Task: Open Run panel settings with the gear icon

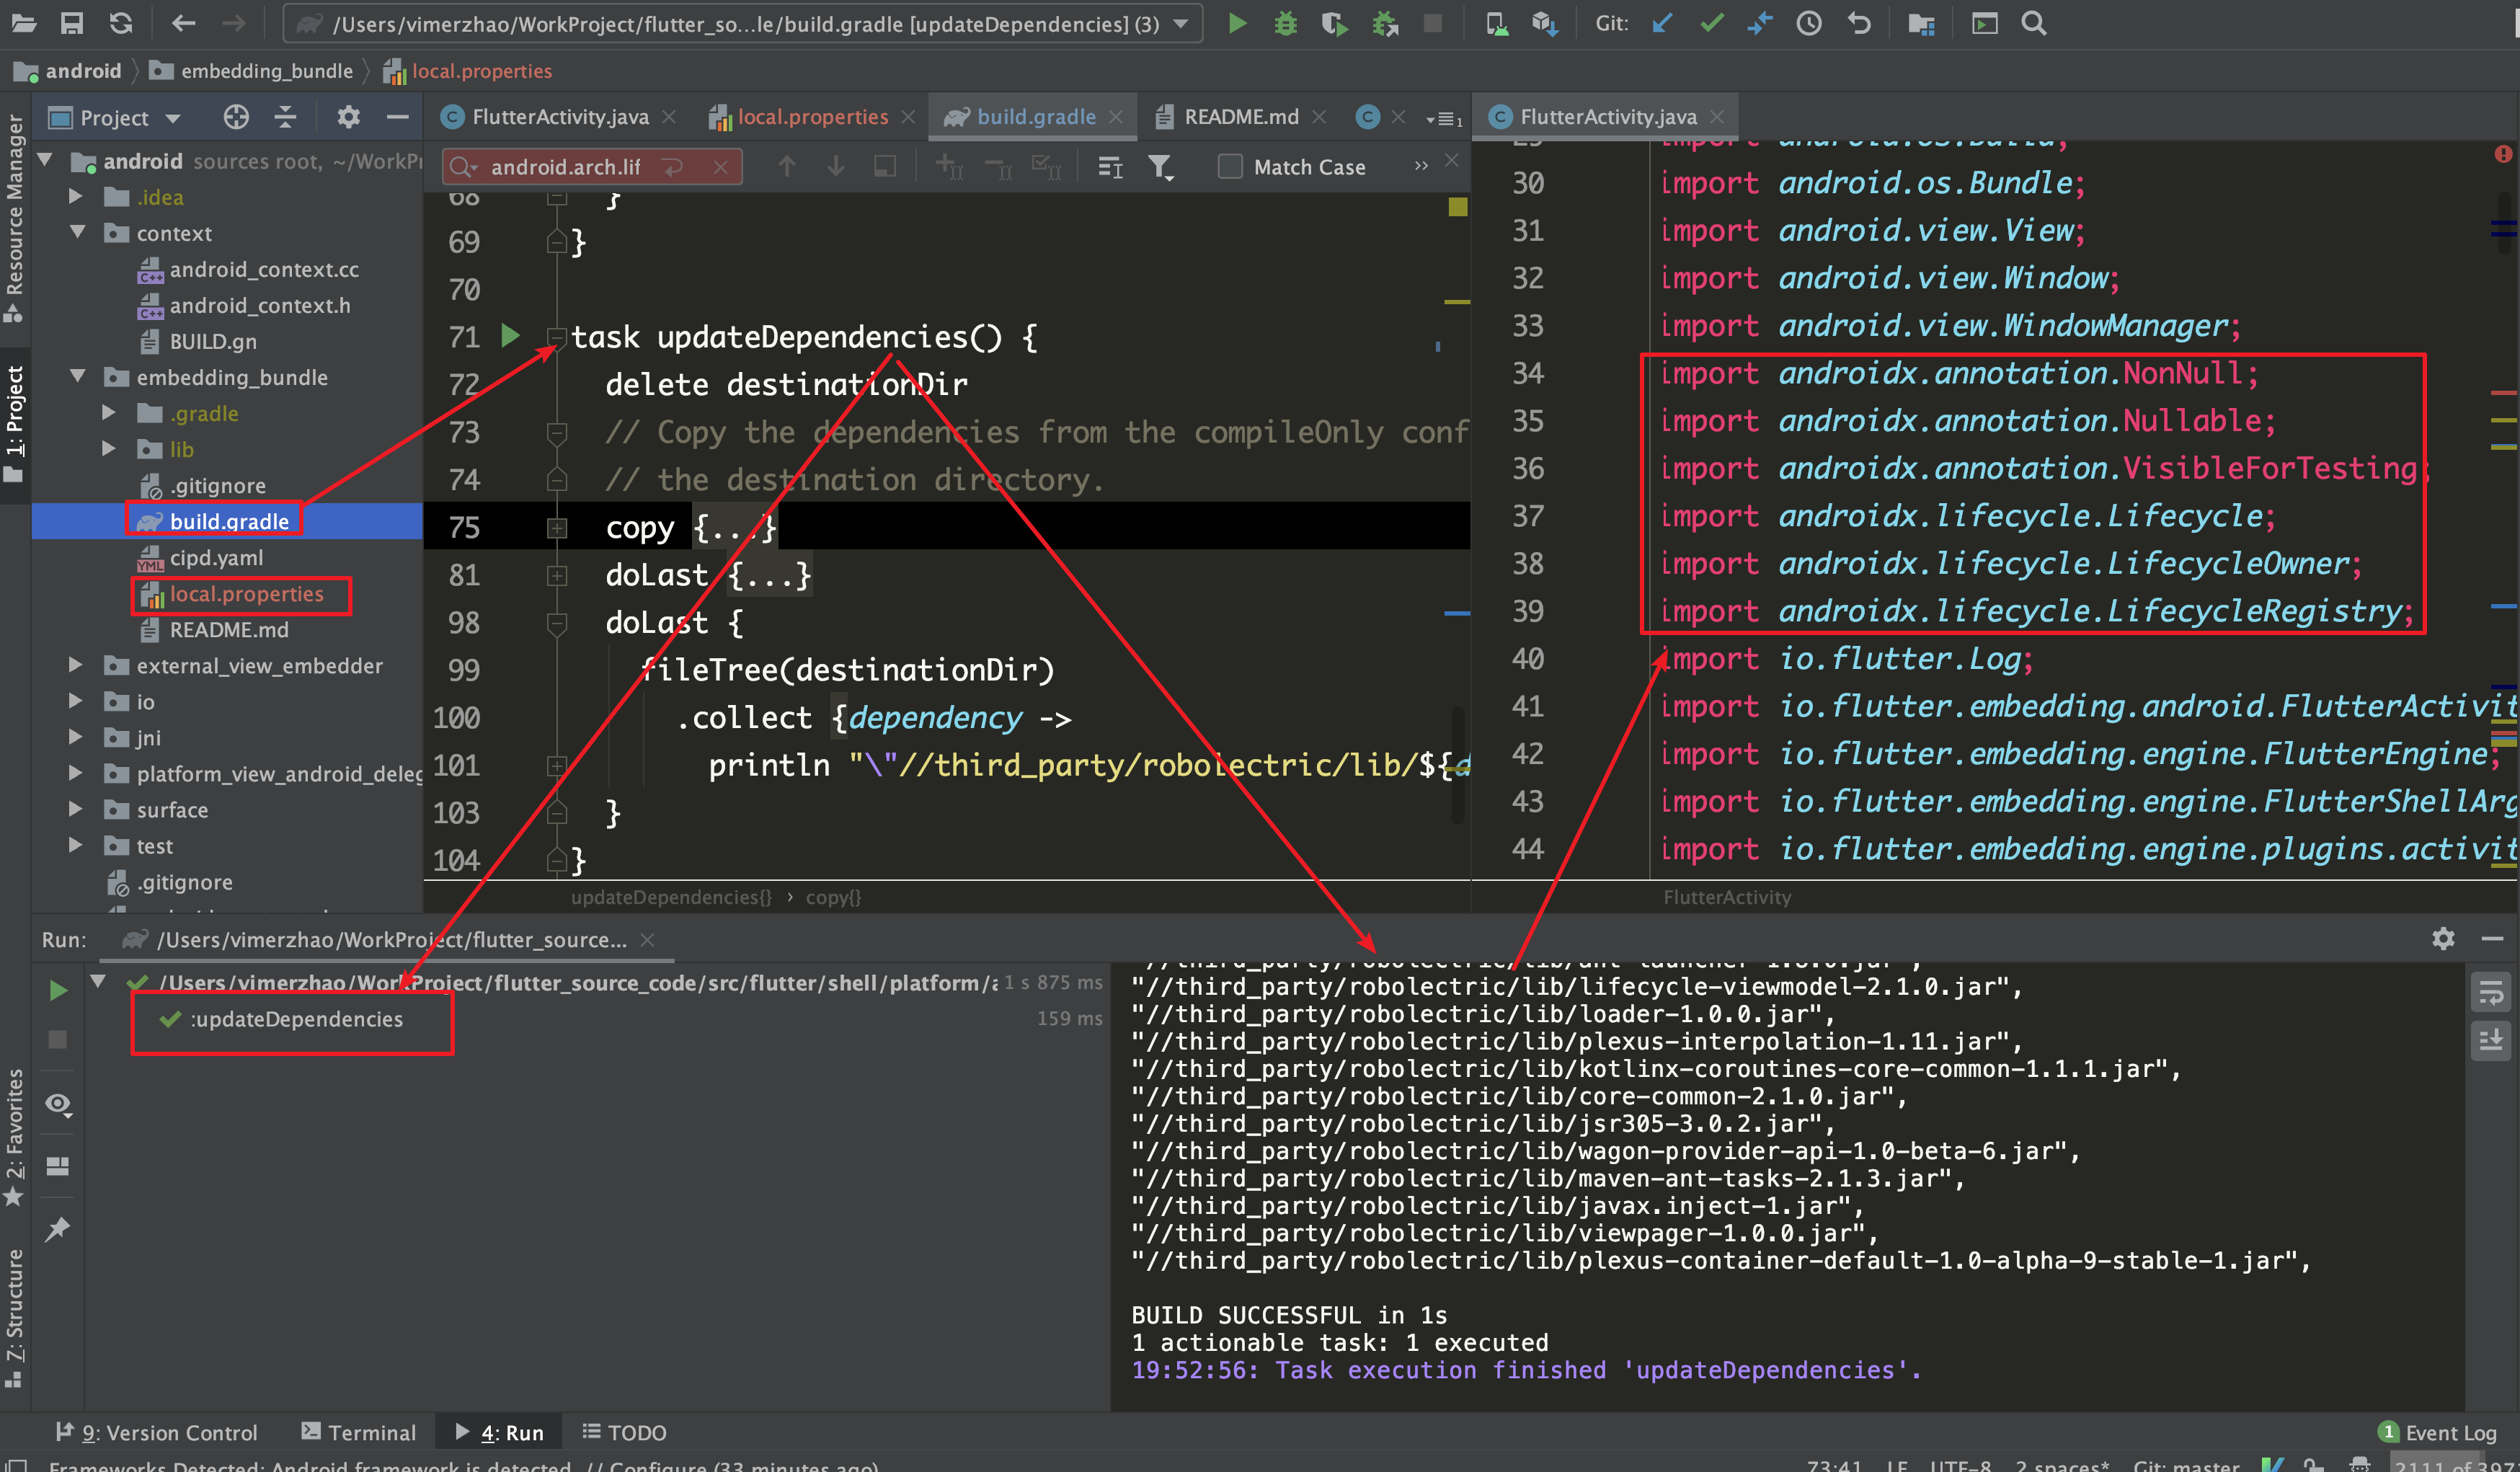Action: click(x=2444, y=939)
